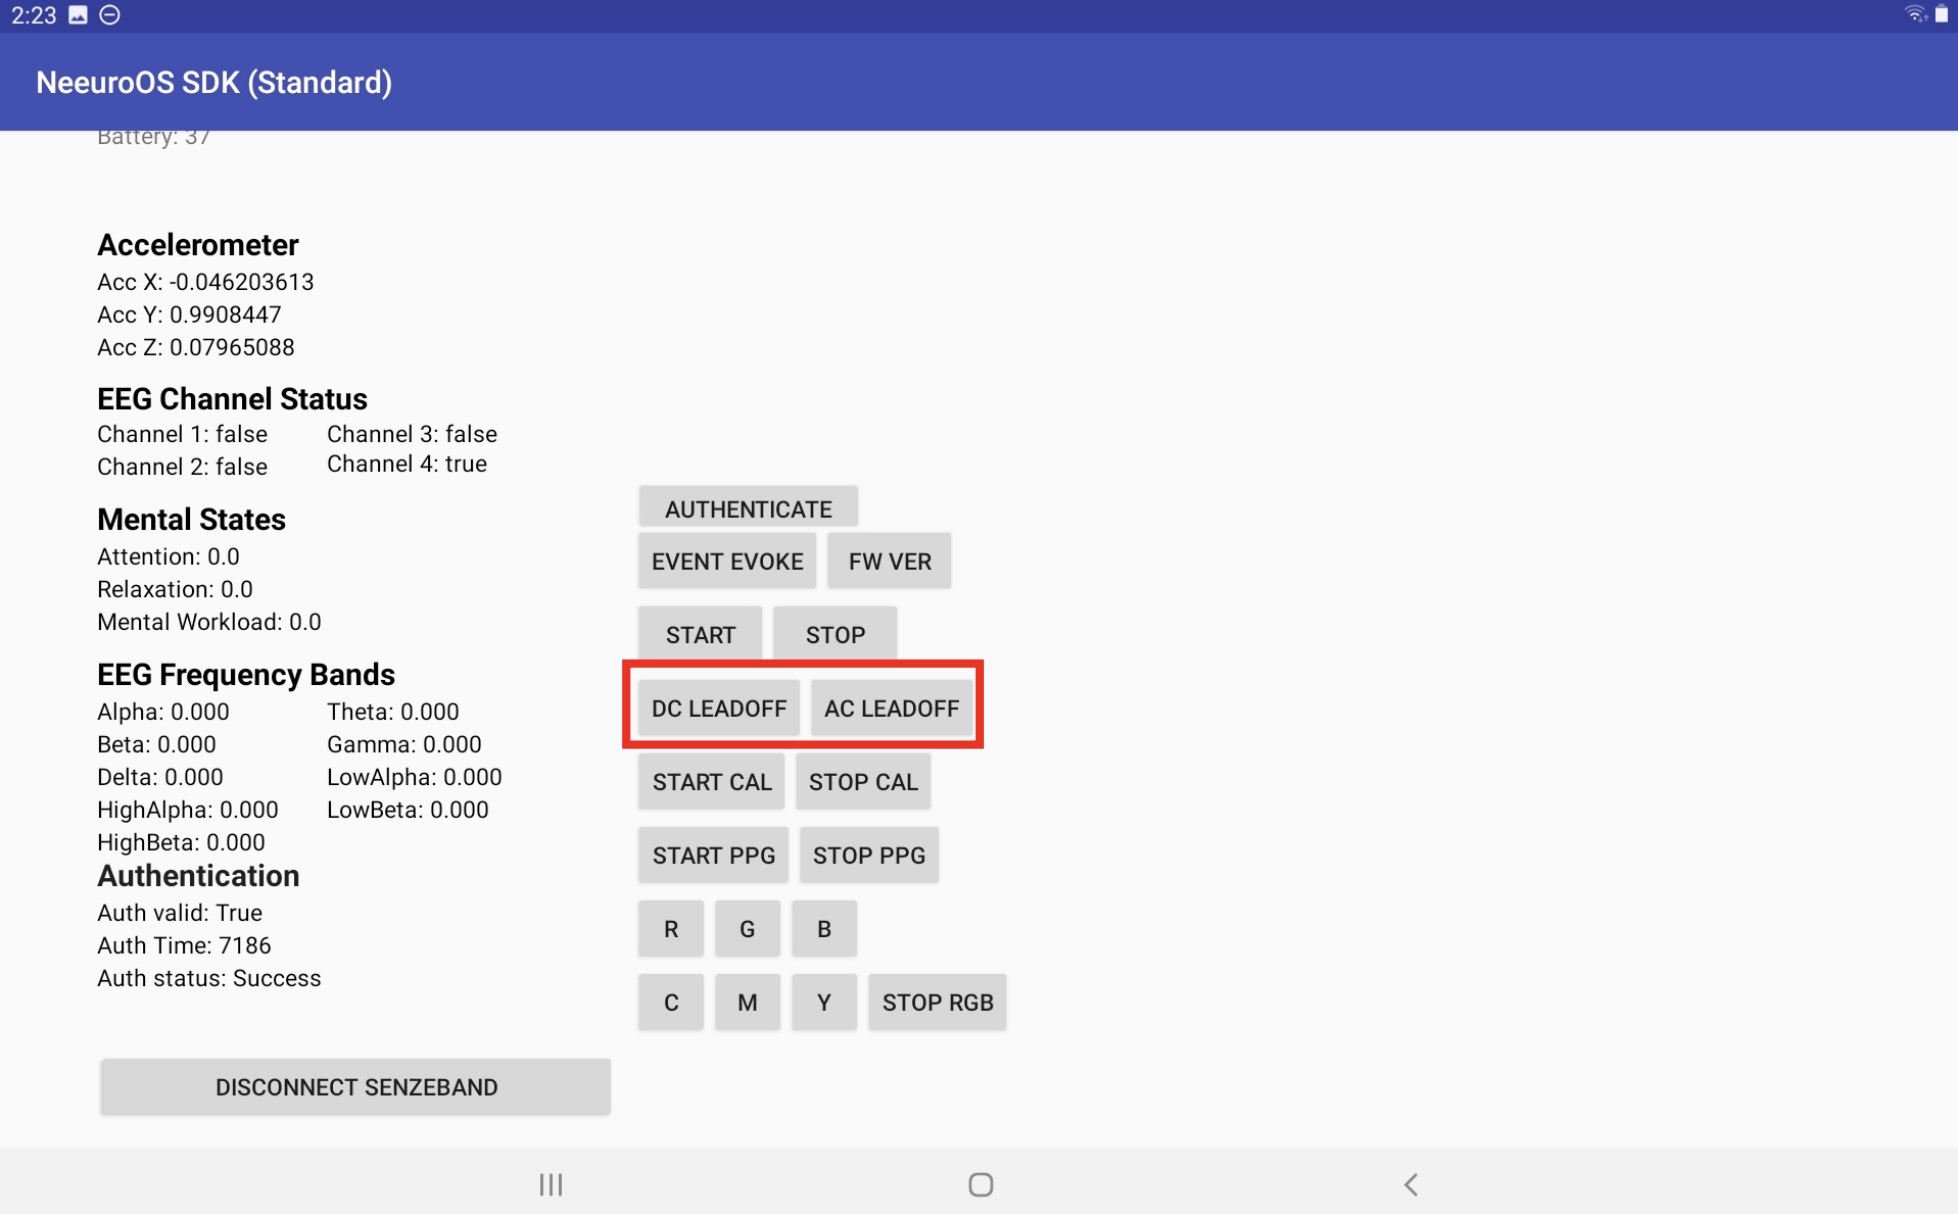
Task: Tap STOP CAL to end calibration
Action: (862, 781)
